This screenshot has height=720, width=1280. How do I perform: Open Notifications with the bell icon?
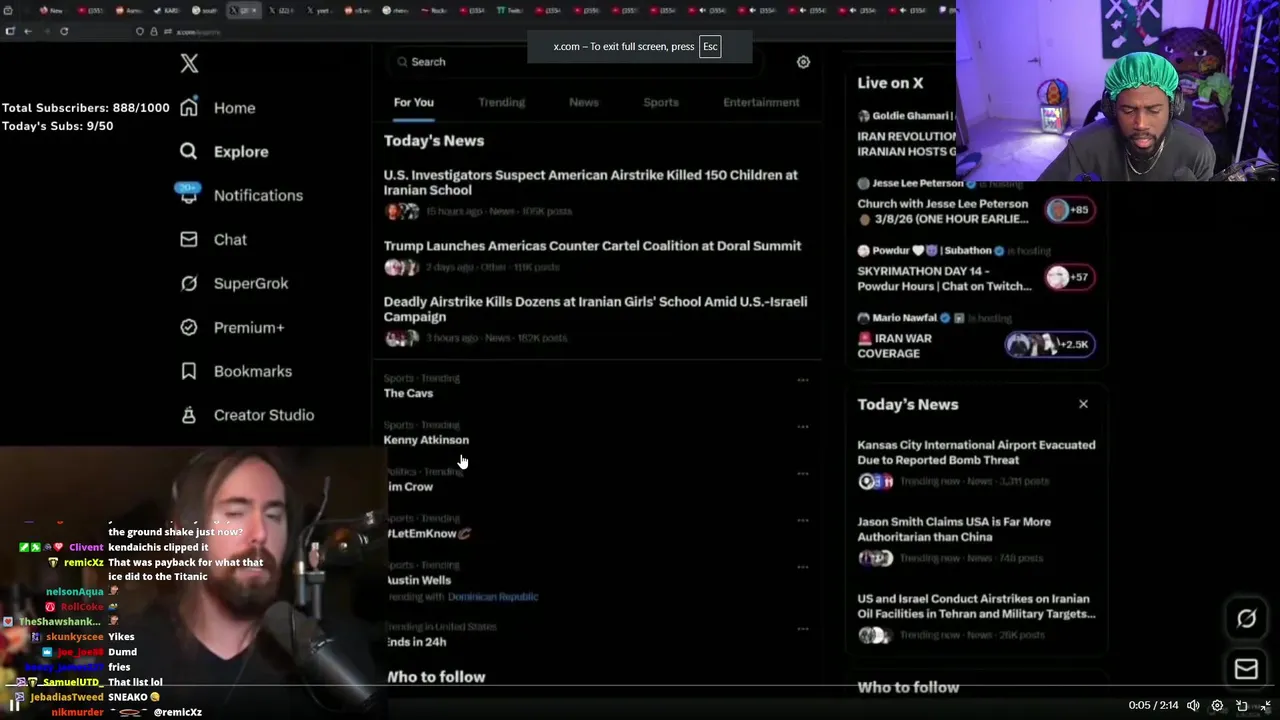tap(241, 195)
